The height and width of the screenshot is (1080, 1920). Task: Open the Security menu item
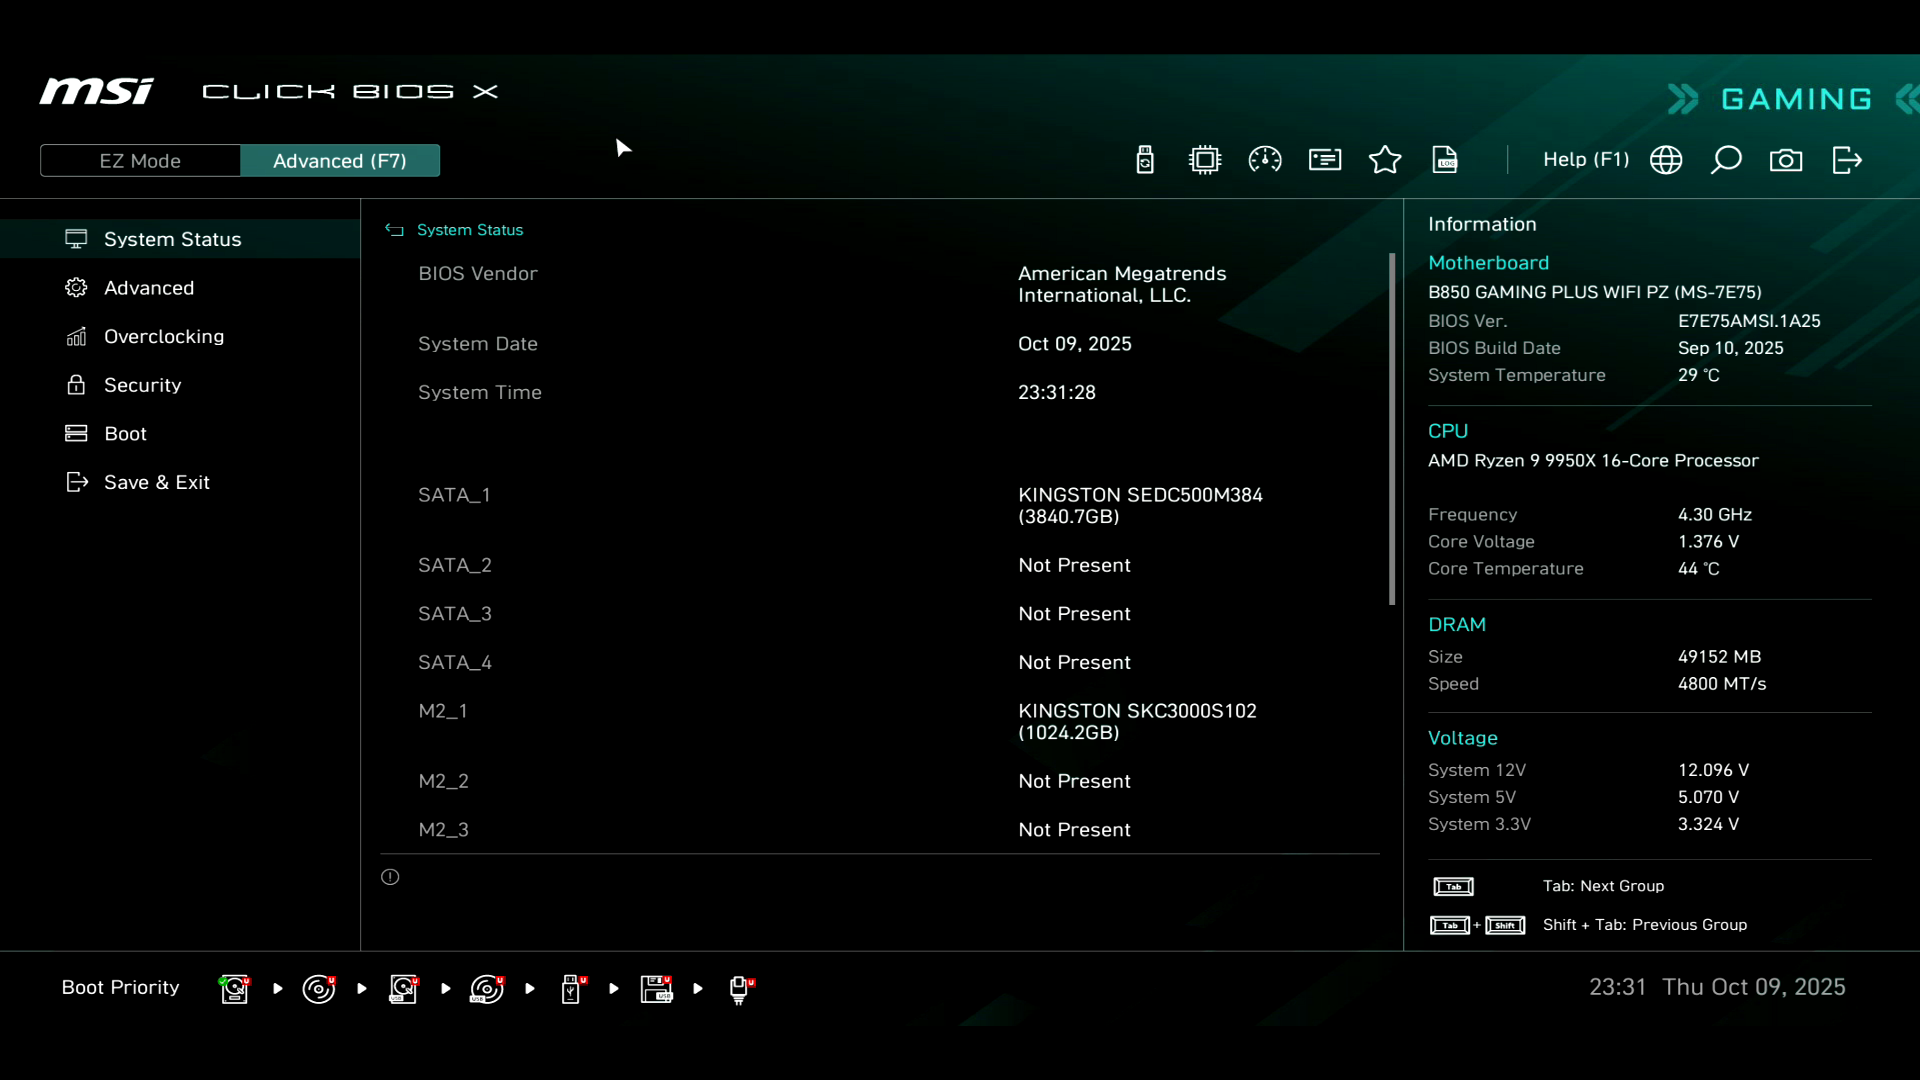pyautogui.click(x=142, y=385)
